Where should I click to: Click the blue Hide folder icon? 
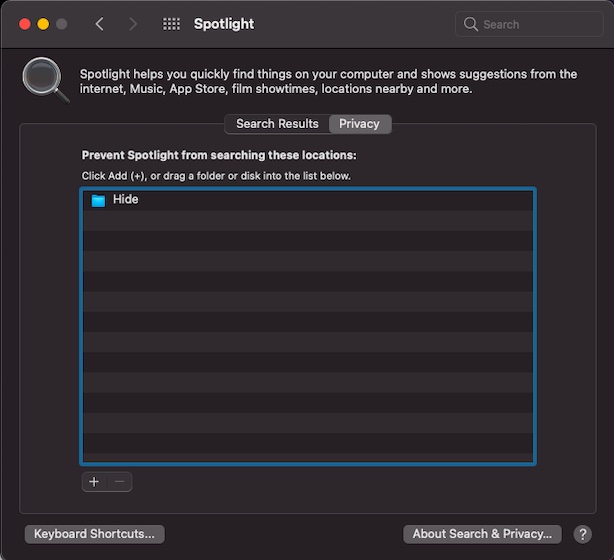98,200
